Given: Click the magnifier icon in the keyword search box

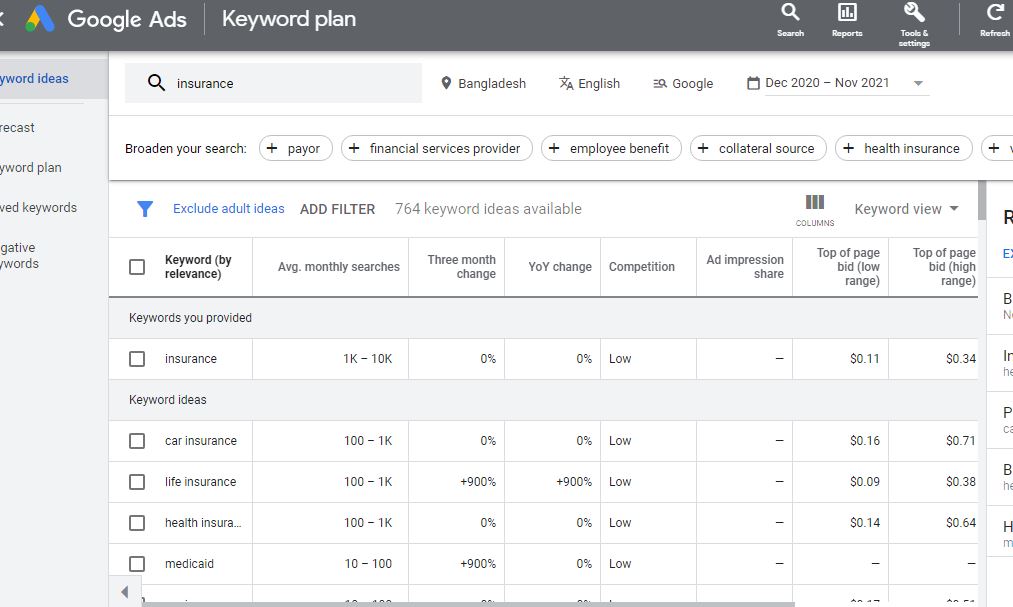Looking at the screenshot, I should [x=156, y=83].
